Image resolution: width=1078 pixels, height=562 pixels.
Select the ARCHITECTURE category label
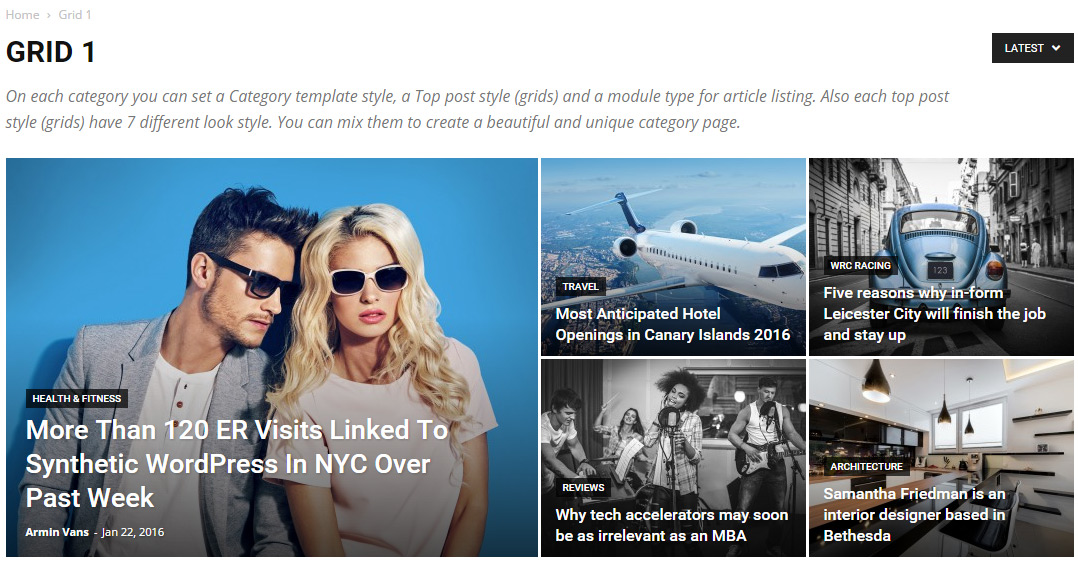tap(866, 466)
